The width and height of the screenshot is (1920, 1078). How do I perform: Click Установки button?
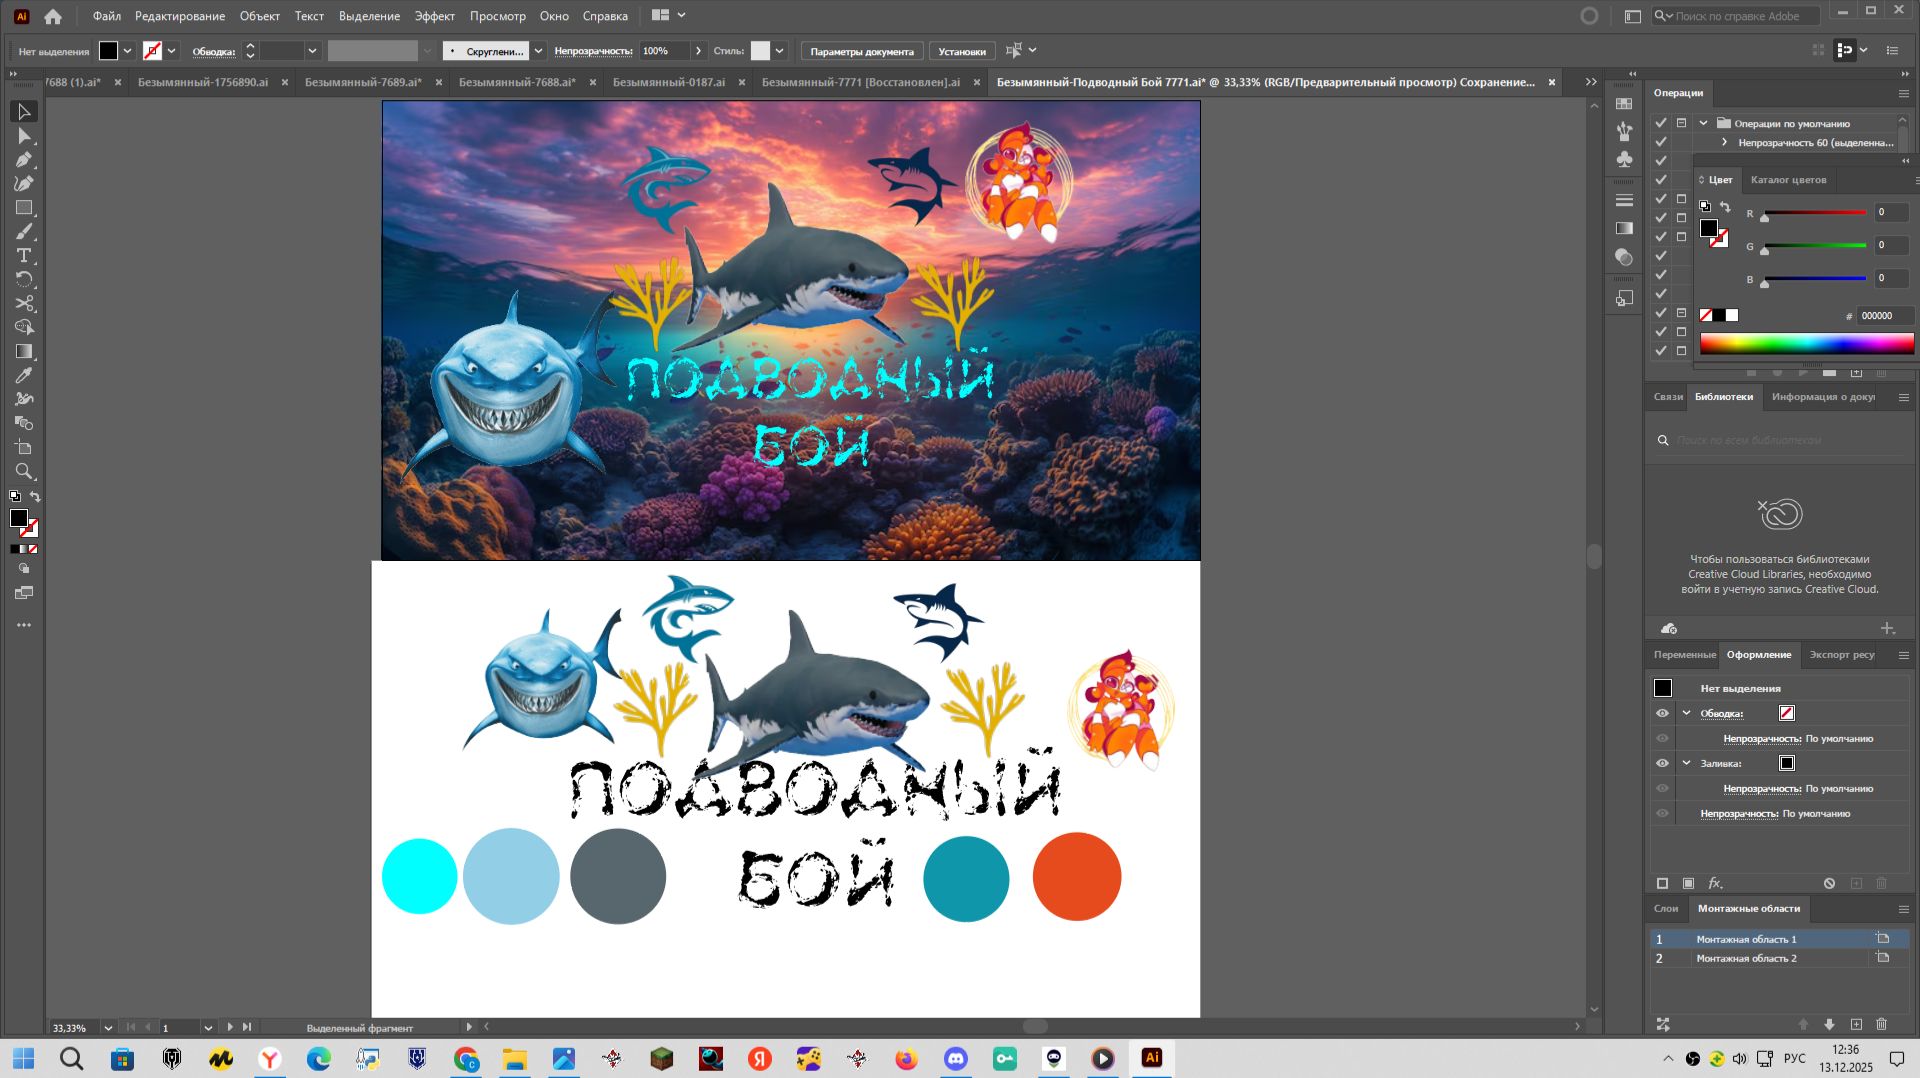(x=962, y=51)
